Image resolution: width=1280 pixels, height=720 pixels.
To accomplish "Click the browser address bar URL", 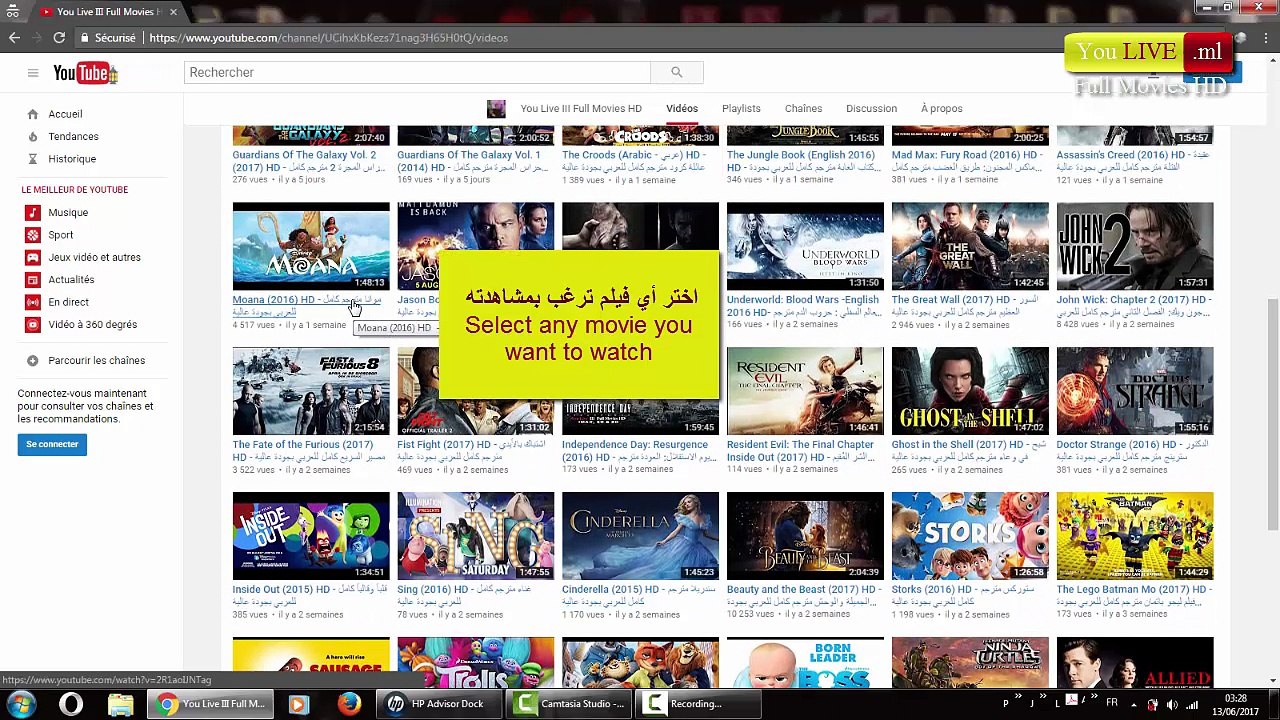I will 329,38.
